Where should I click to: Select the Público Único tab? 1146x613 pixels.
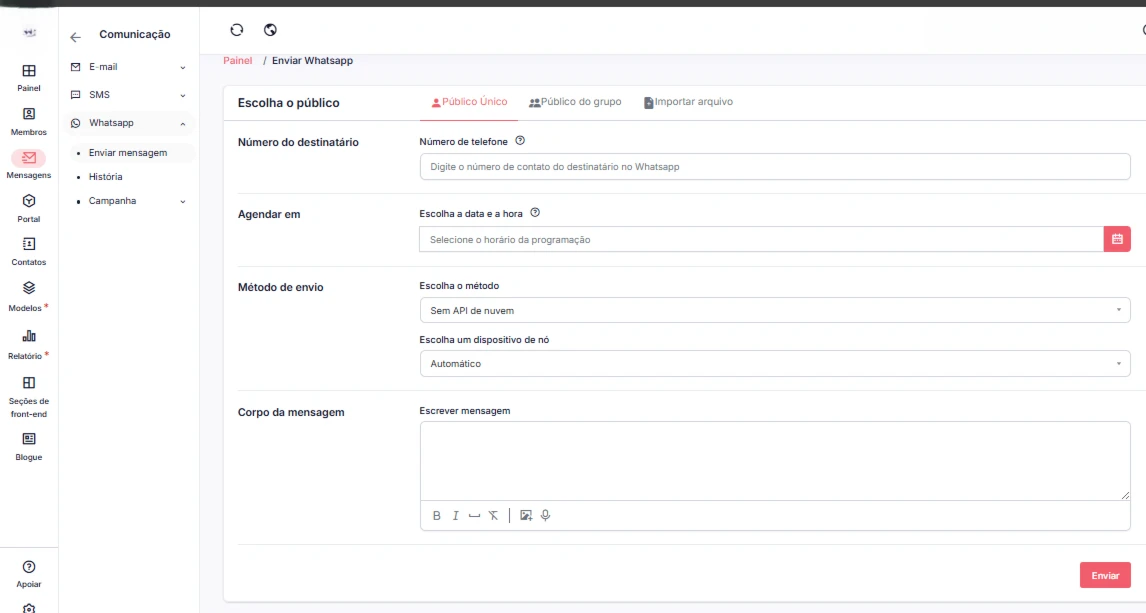(469, 102)
